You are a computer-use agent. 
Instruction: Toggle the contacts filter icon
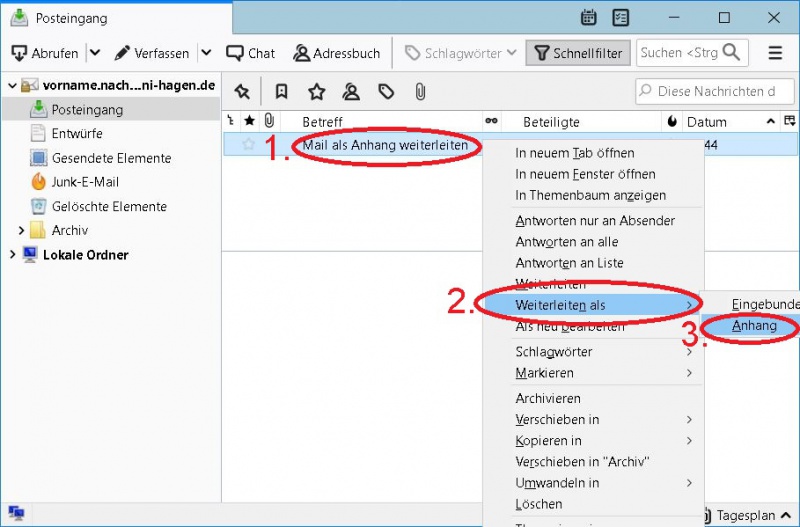click(x=351, y=92)
